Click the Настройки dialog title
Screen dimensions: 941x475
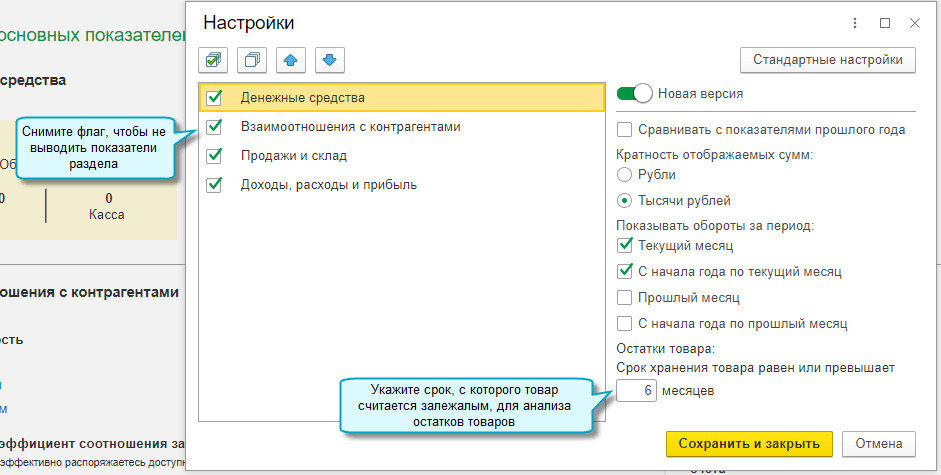tap(248, 23)
